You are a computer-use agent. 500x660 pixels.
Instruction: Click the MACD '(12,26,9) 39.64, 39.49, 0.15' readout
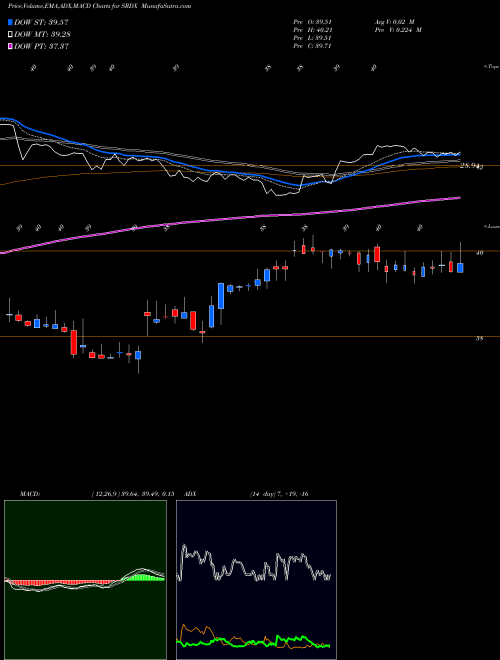(x=133, y=494)
